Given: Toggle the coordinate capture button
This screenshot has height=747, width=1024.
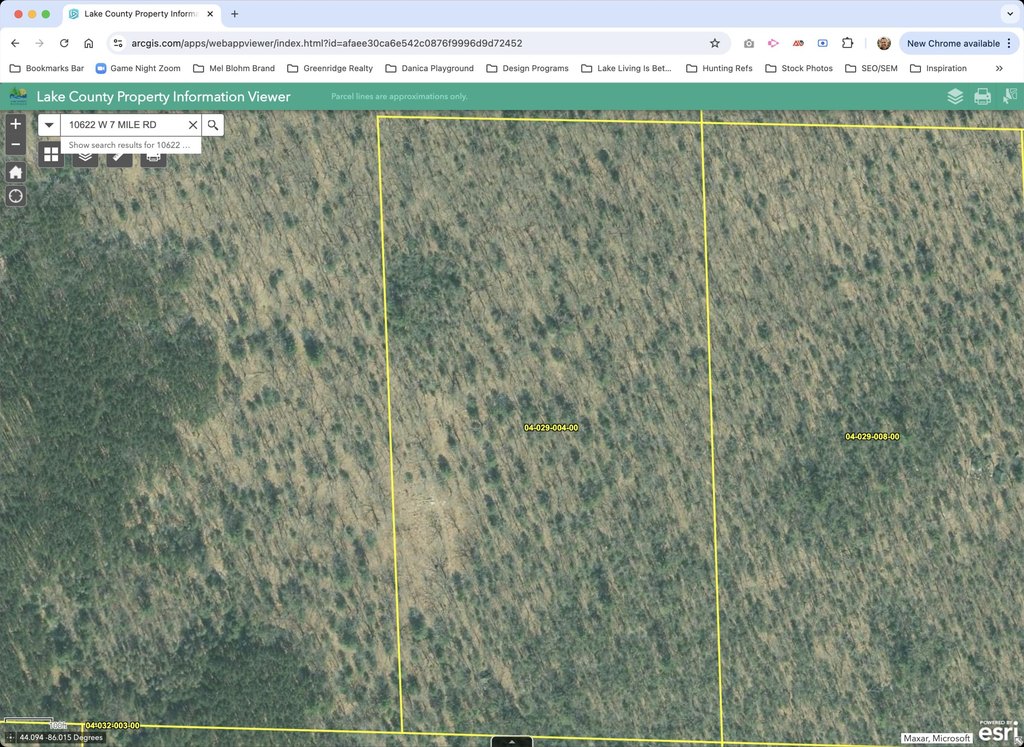Looking at the screenshot, I should tap(10, 738).
